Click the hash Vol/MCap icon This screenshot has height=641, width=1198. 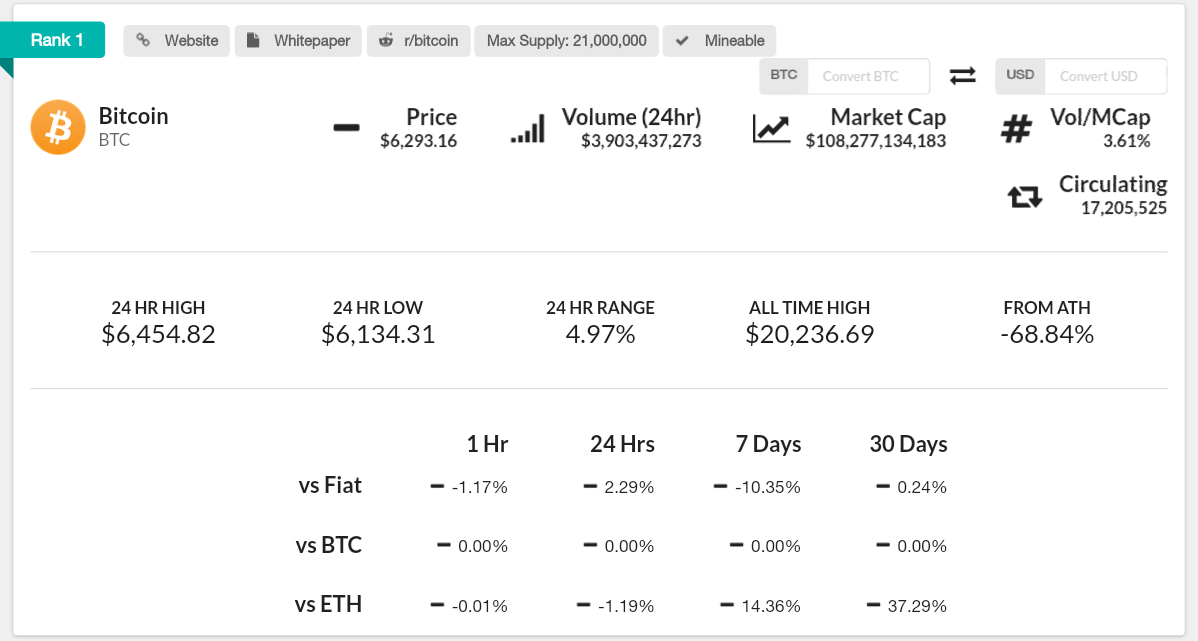[x=1017, y=129]
